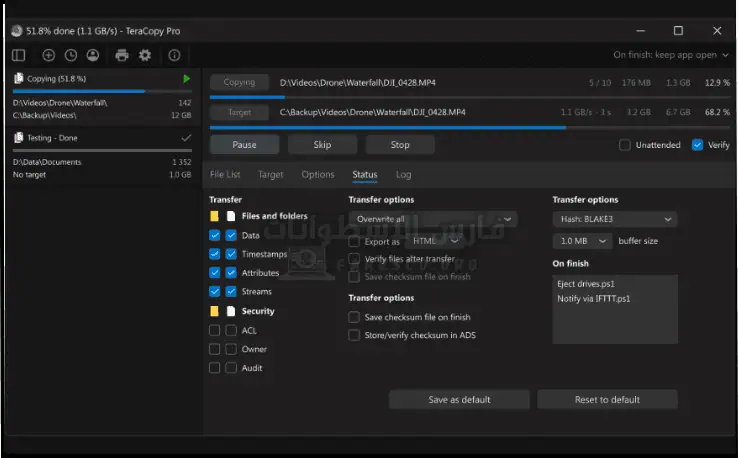This screenshot has height=458, width=738.
Task: Open the Log tab
Action: point(403,174)
